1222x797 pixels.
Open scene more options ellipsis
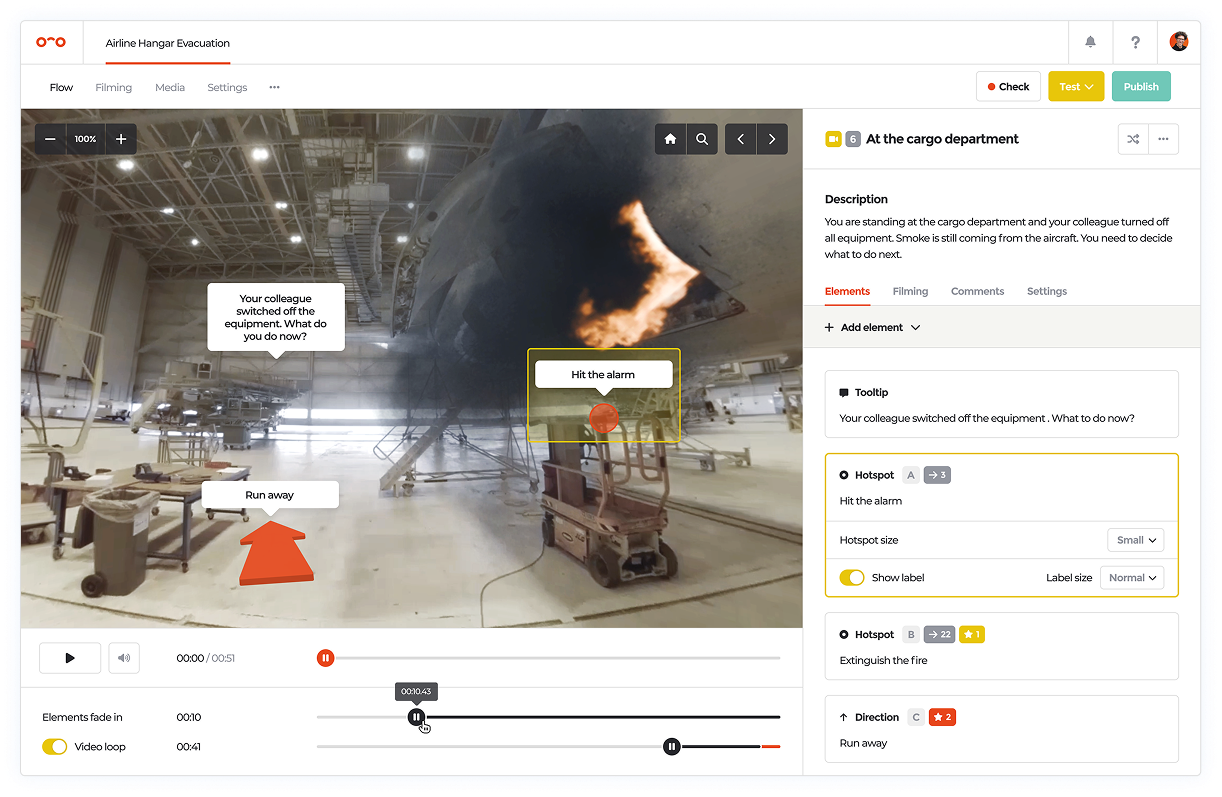coord(1163,139)
